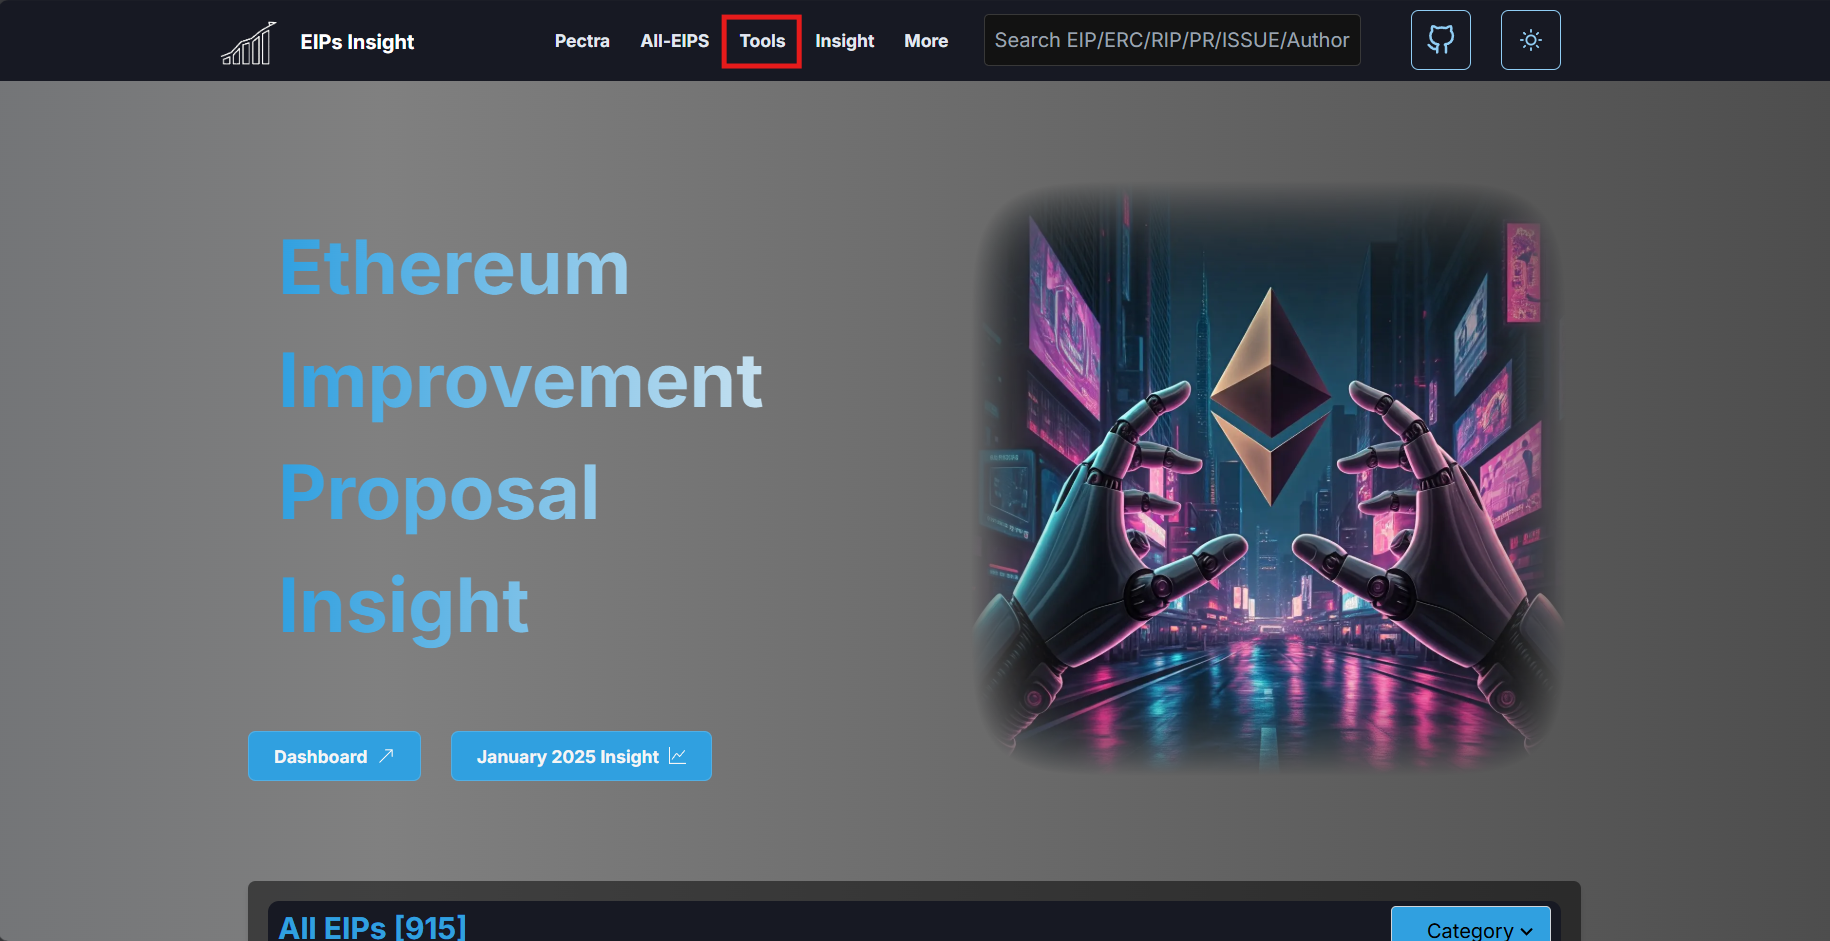Open the GitHub repository icon
The image size is (1830, 941).
1440,40
